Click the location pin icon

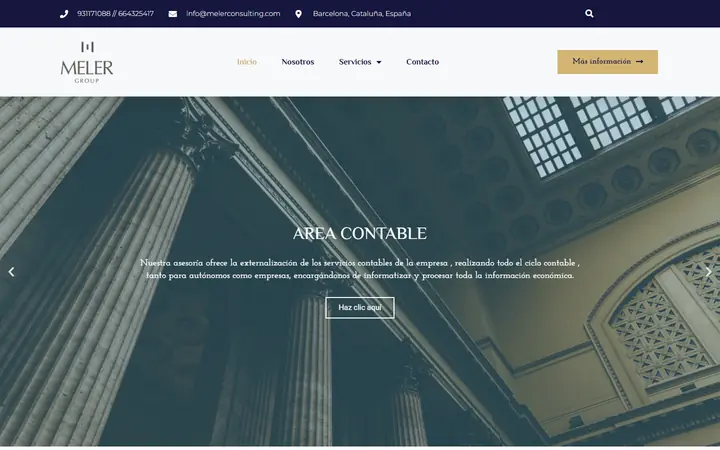[298, 14]
